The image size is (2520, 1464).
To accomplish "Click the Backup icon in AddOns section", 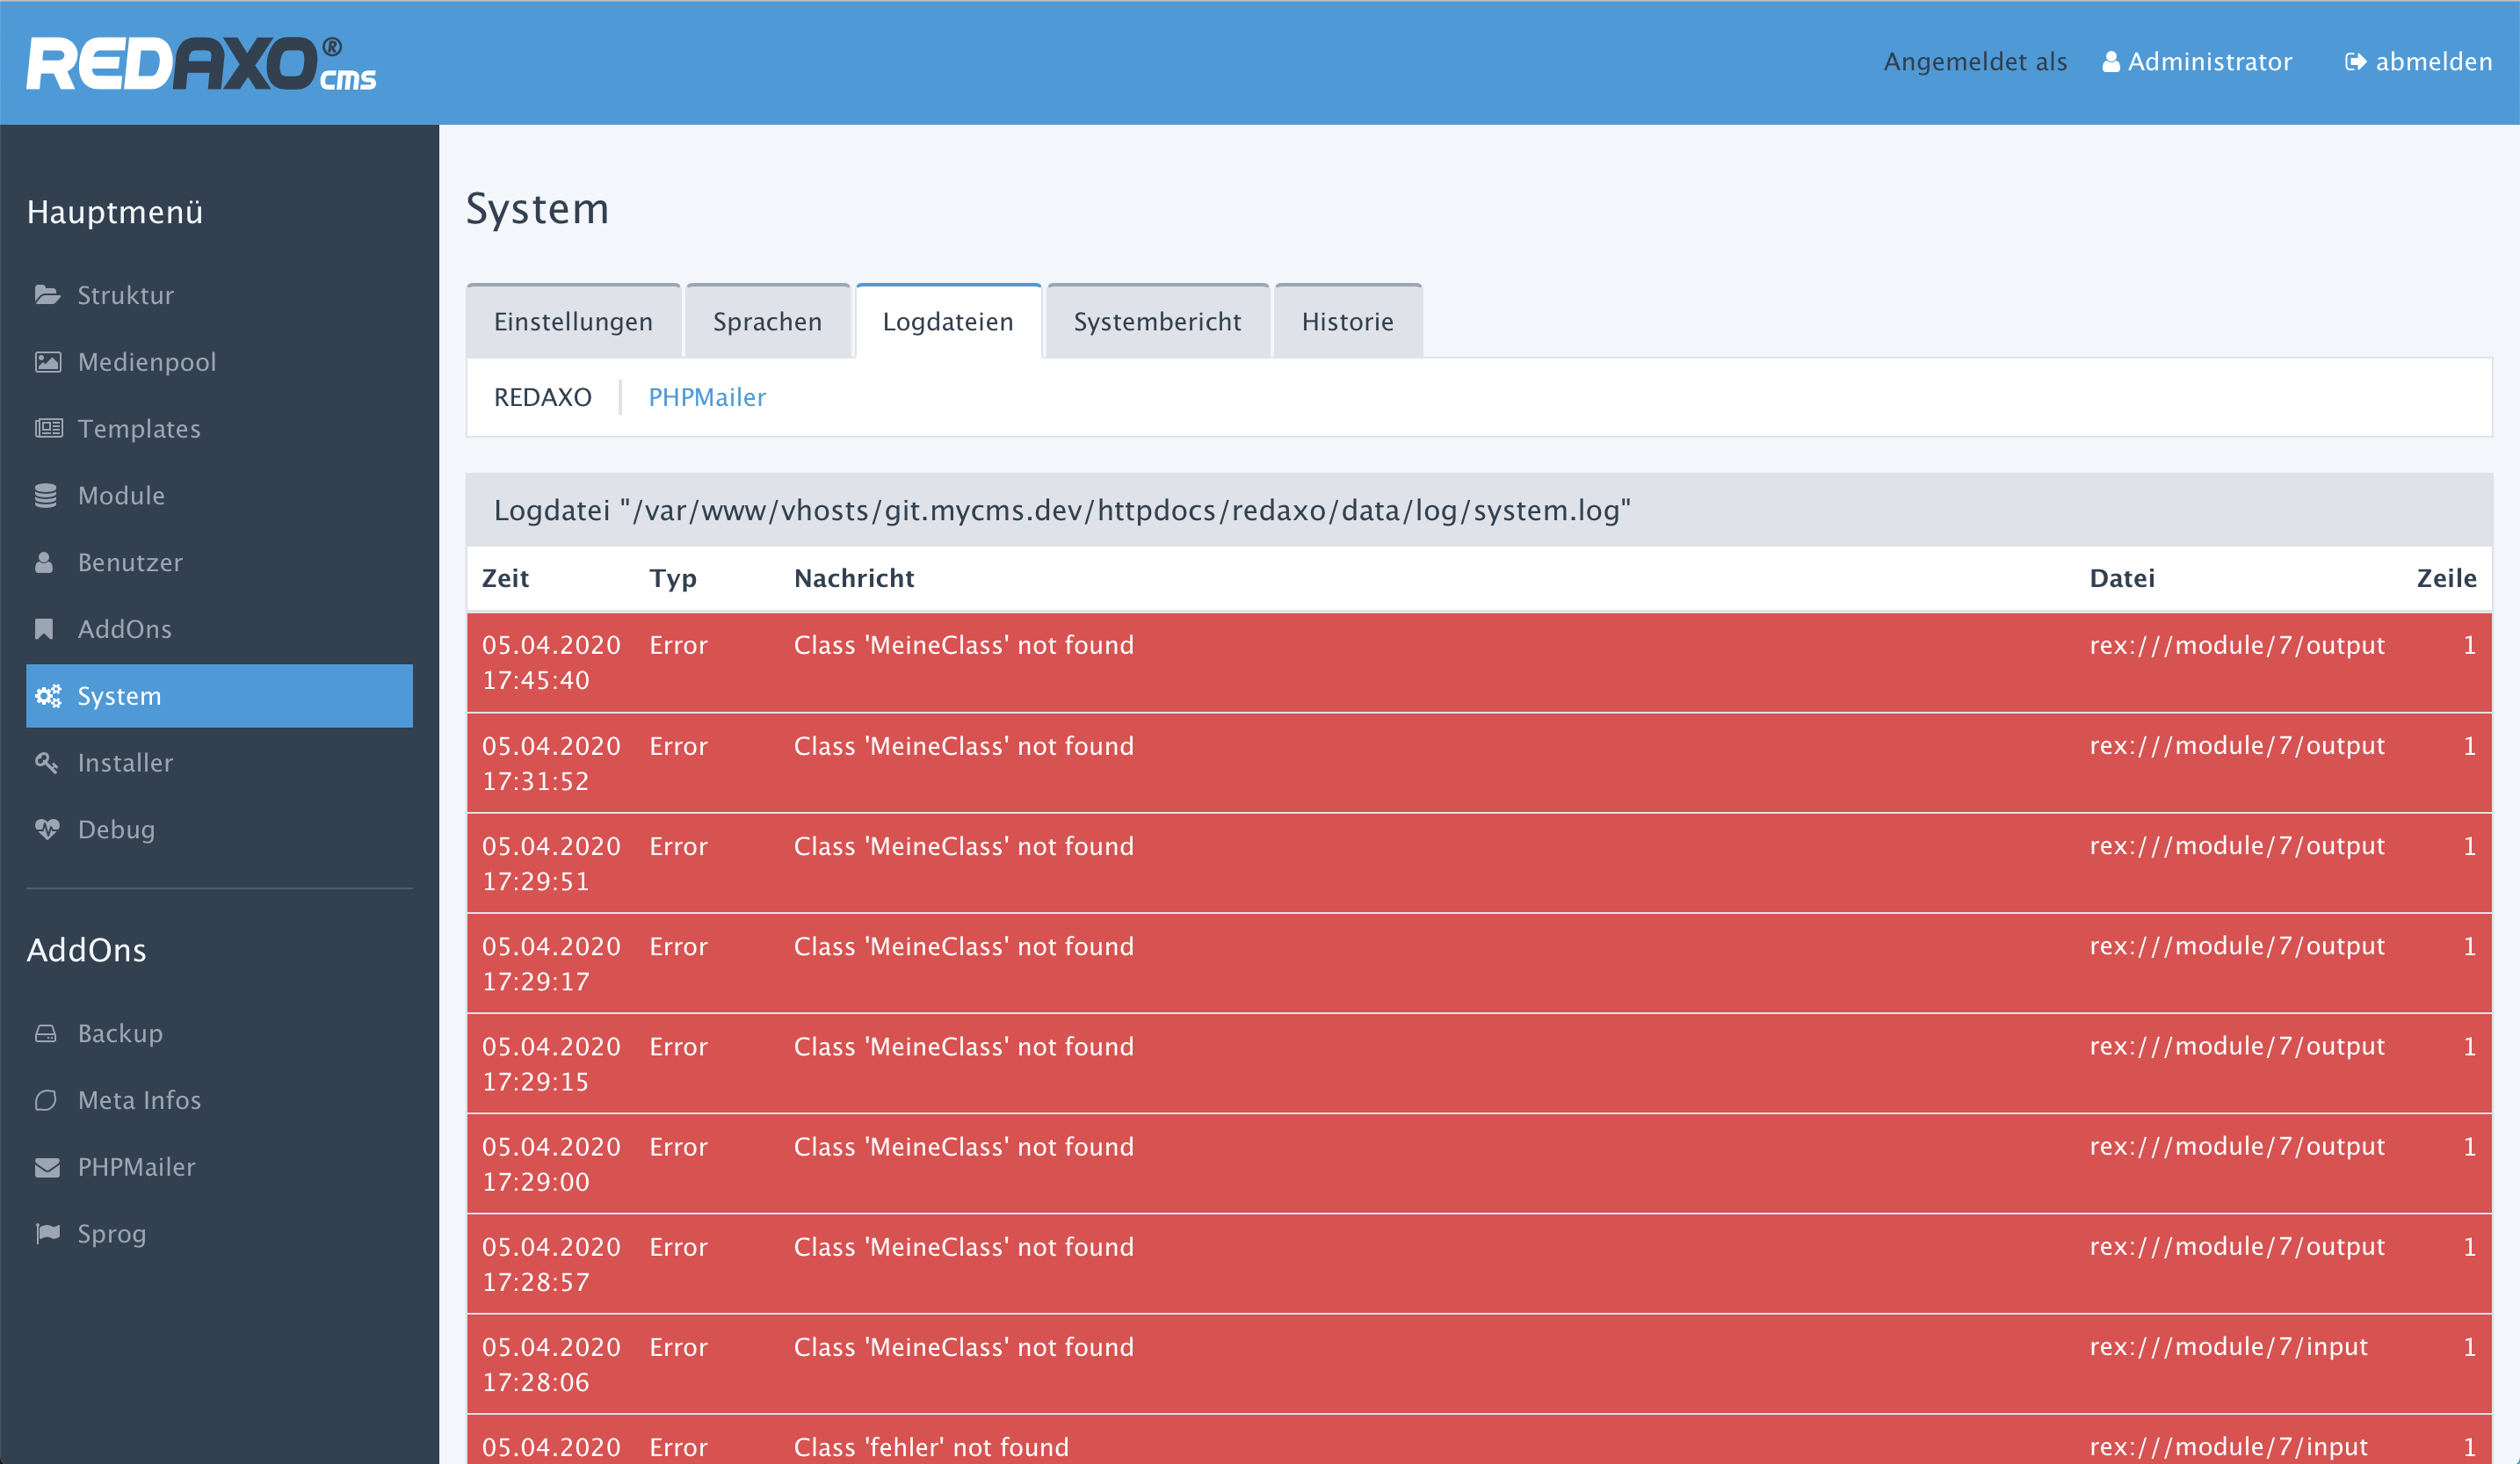I will pos(47,1032).
